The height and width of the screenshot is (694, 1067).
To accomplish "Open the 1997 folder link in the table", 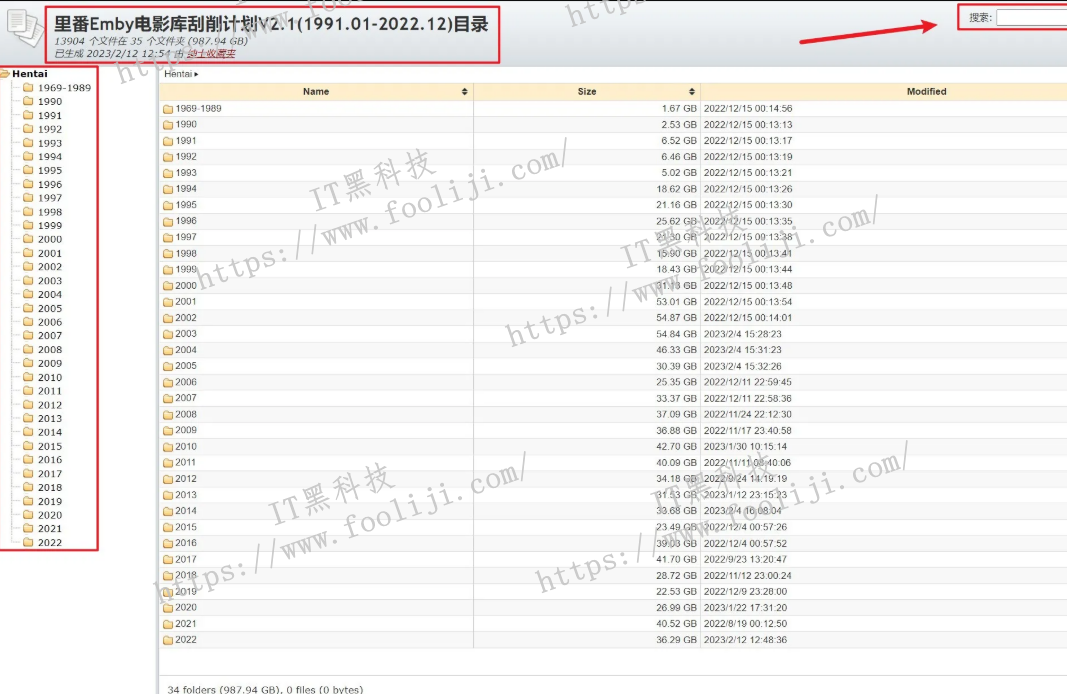I will 186,237.
